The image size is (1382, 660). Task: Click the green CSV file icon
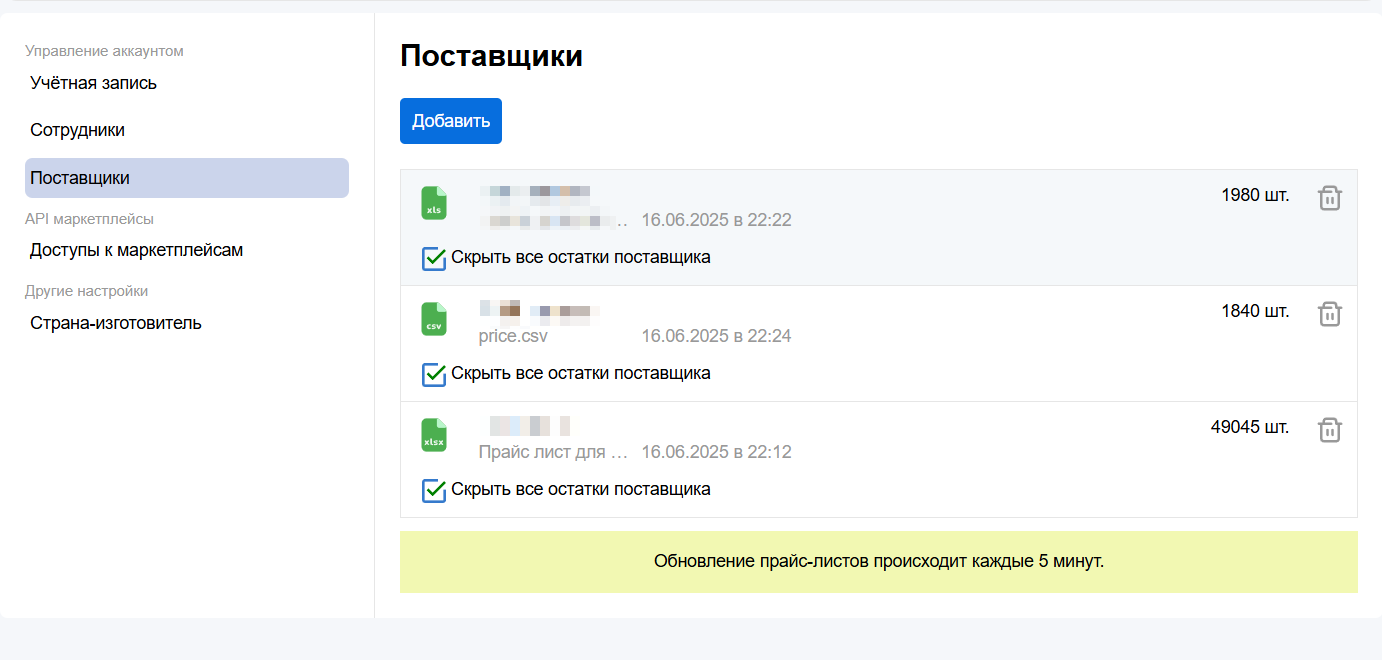(434, 319)
